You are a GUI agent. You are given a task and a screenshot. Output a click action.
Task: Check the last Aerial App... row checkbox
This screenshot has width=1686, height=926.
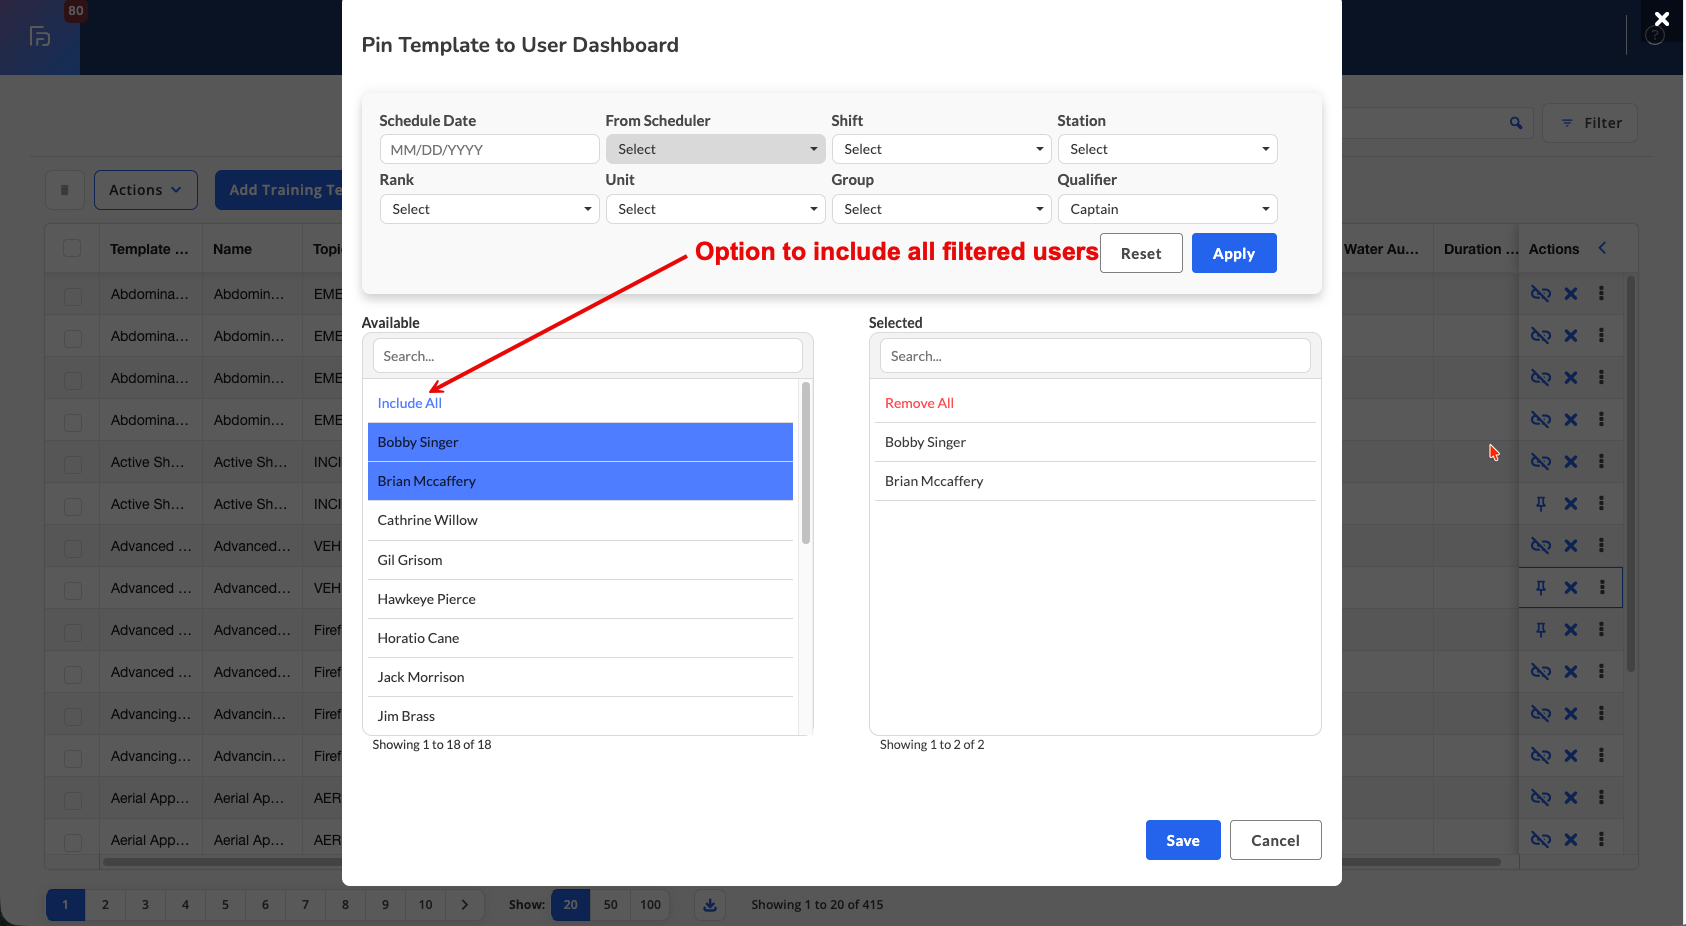coord(73,842)
